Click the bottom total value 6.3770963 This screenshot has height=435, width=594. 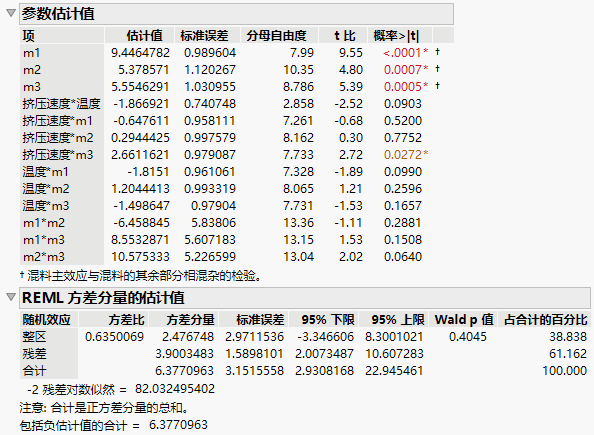178,425
